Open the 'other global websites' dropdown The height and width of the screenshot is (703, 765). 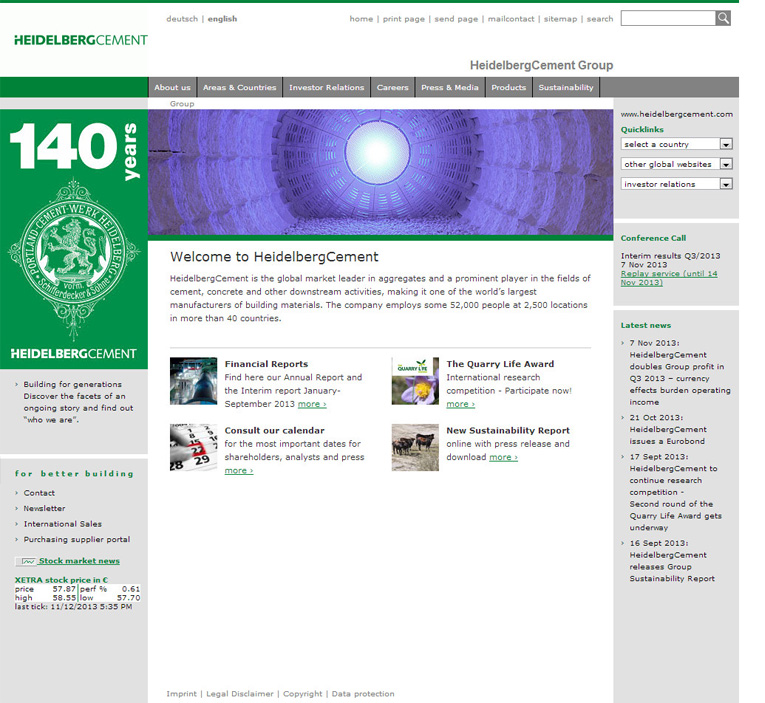pyautogui.click(x=677, y=164)
